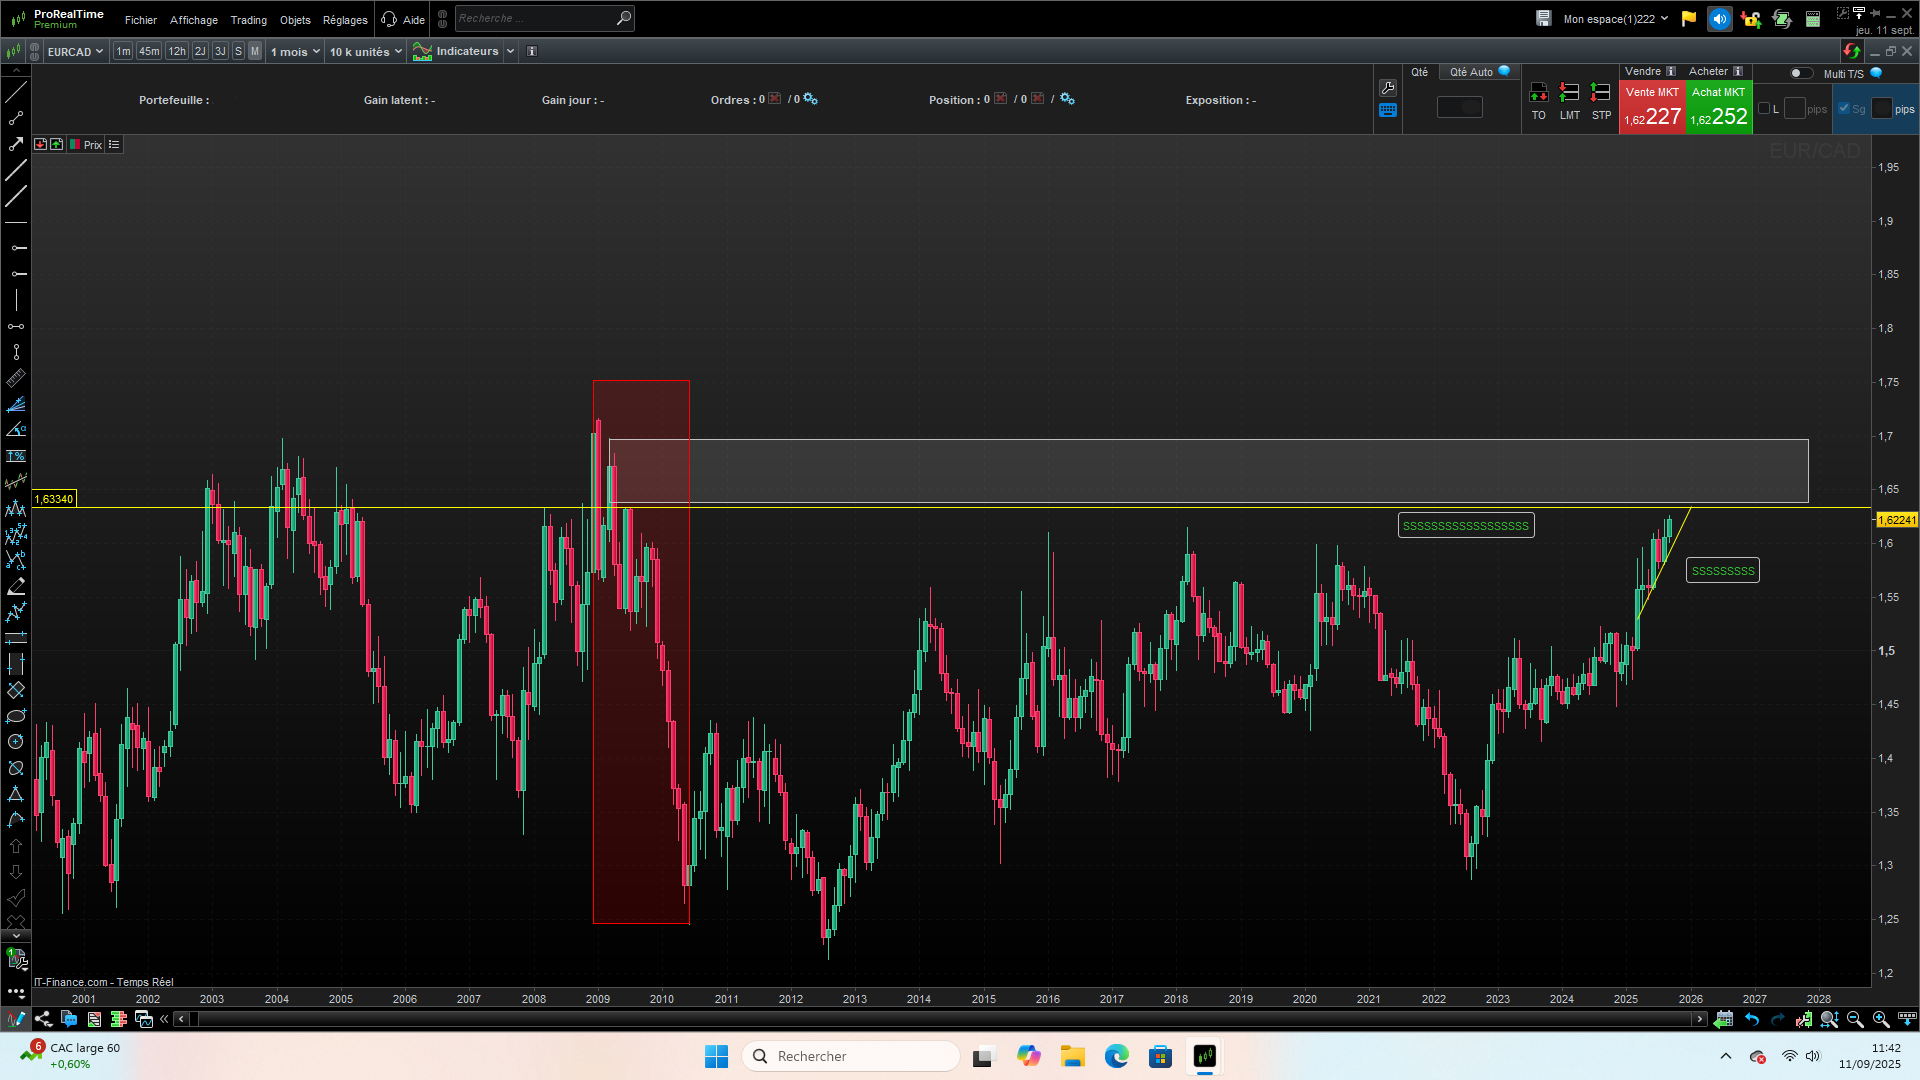Select the Fibonacci percent drawing tool

pos(16,456)
